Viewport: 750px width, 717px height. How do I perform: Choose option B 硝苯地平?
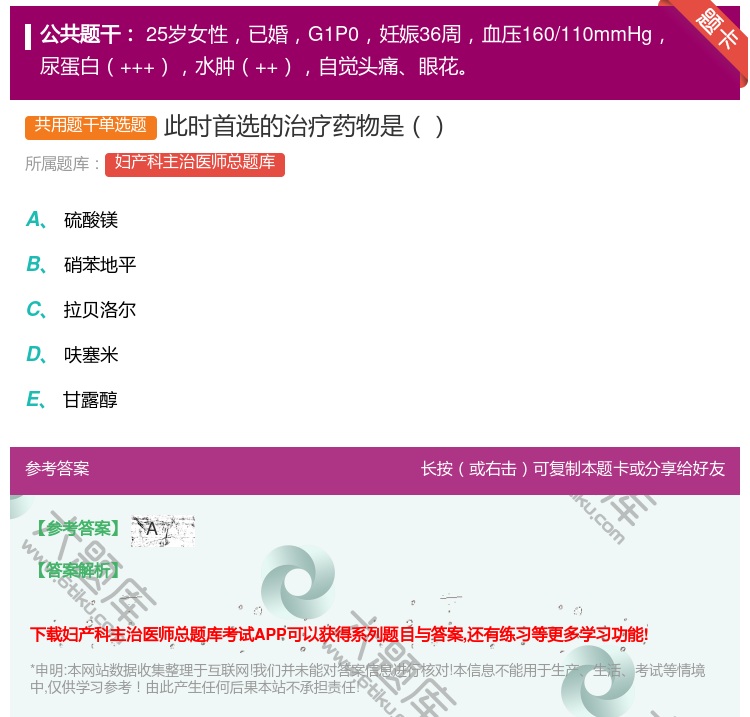[x=99, y=265]
